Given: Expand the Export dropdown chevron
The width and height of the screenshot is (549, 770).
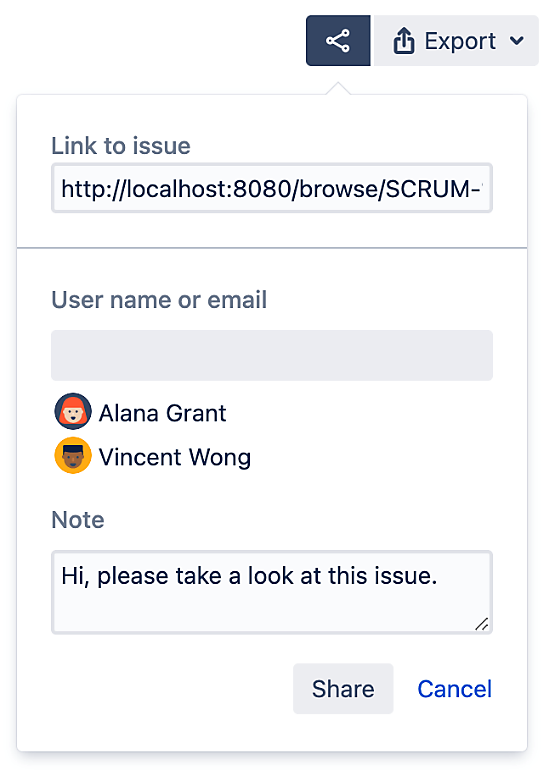Looking at the screenshot, I should (x=517, y=41).
